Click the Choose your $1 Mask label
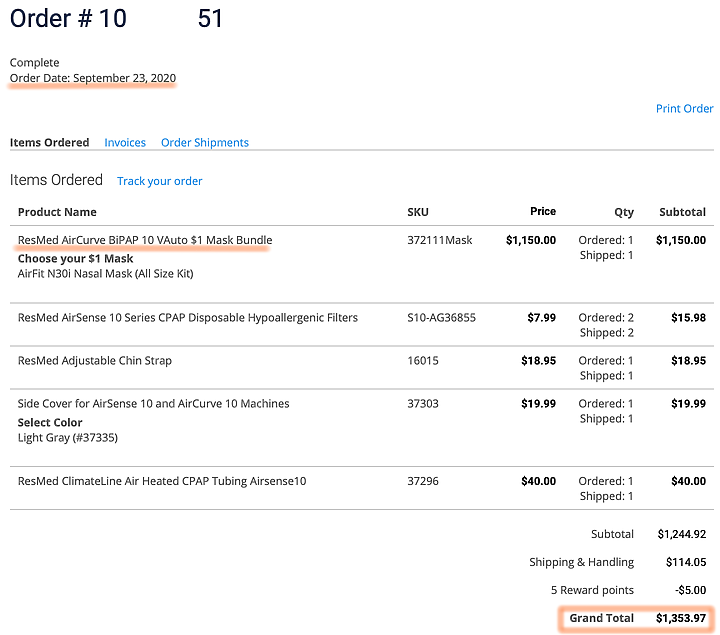720x635 pixels. tap(75, 259)
